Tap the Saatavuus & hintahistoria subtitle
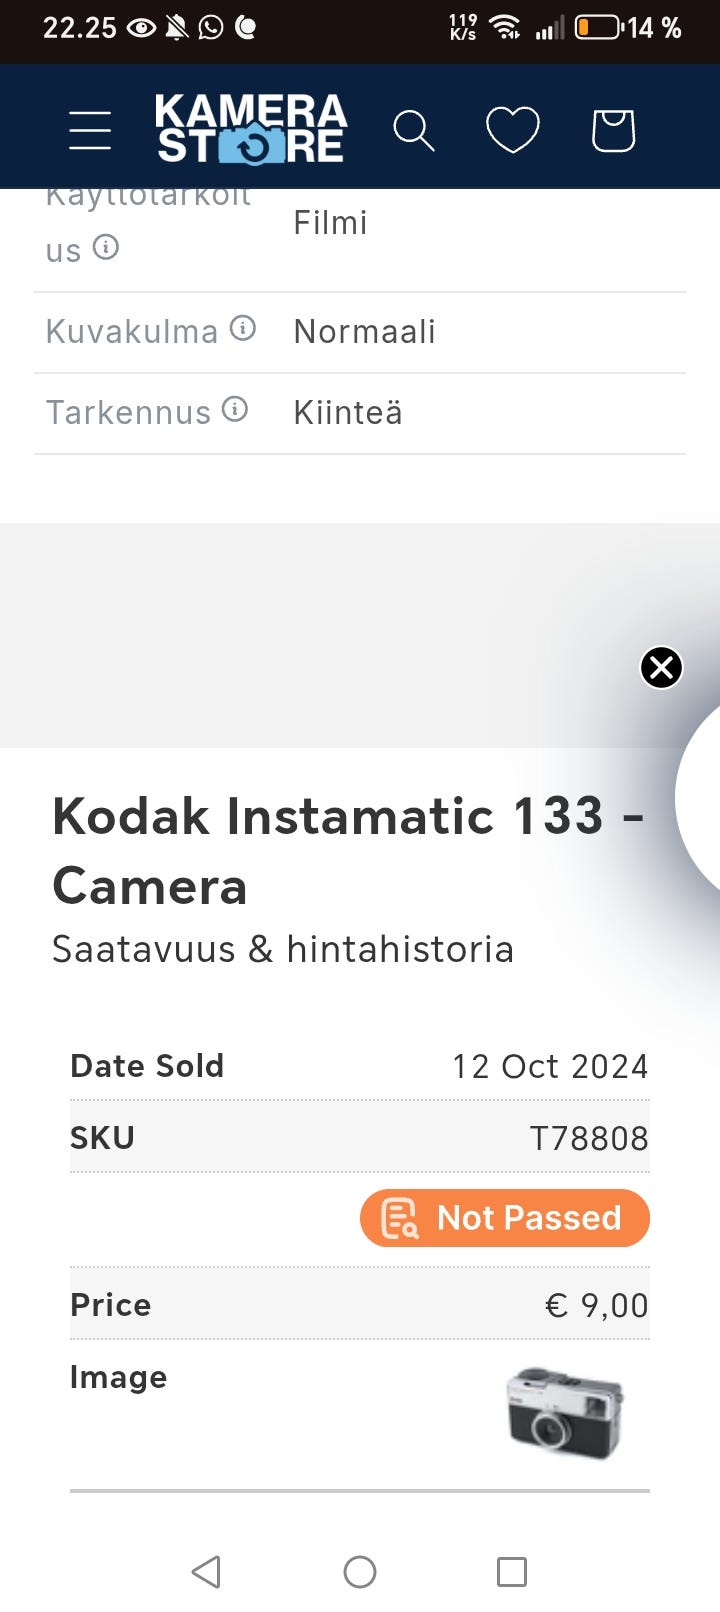This screenshot has height=1612, width=720. tap(282, 949)
